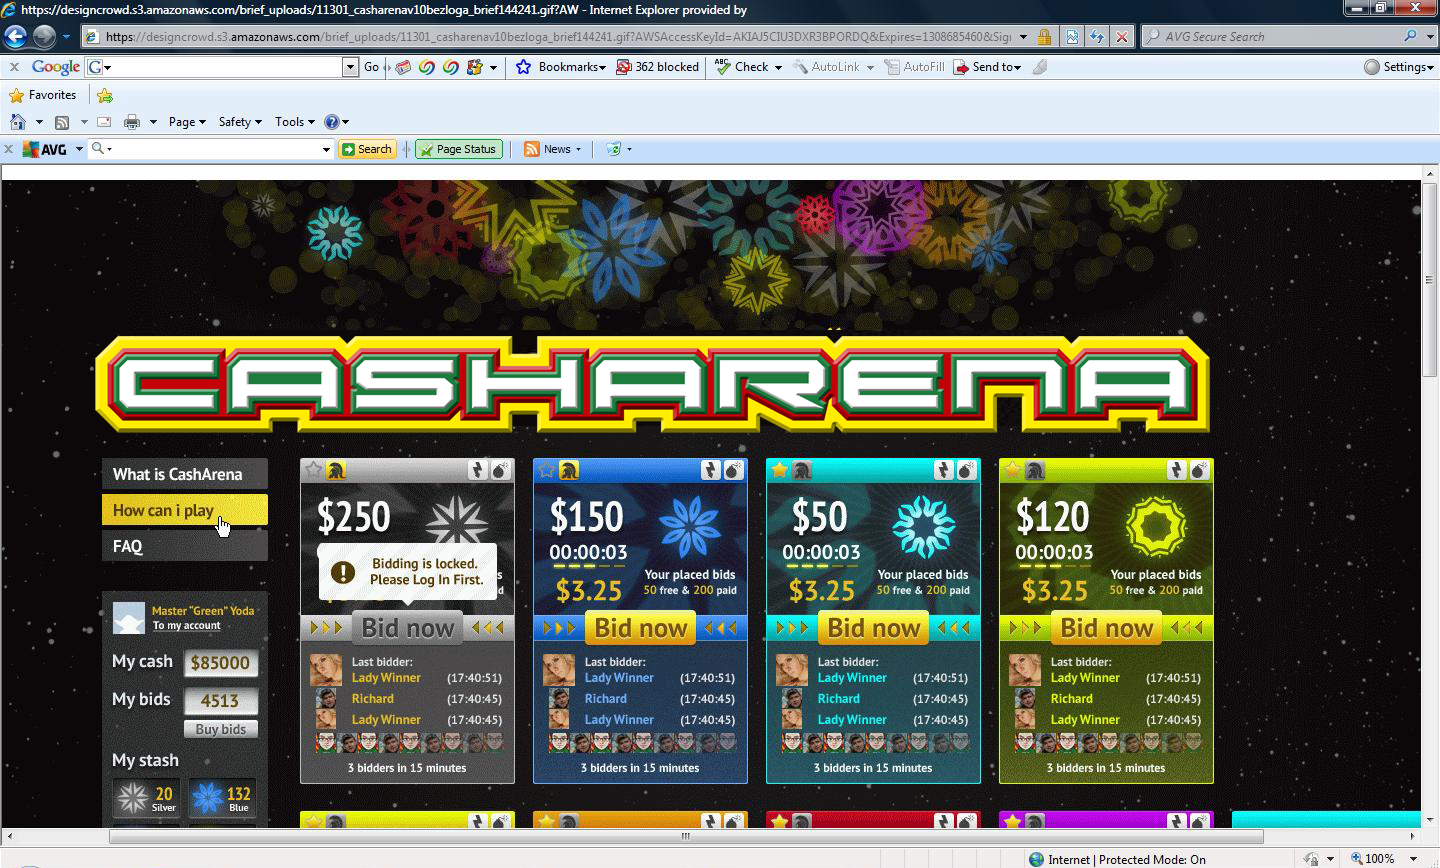Toggle favorite star on $250 auction card

pyautogui.click(x=314, y=470)
